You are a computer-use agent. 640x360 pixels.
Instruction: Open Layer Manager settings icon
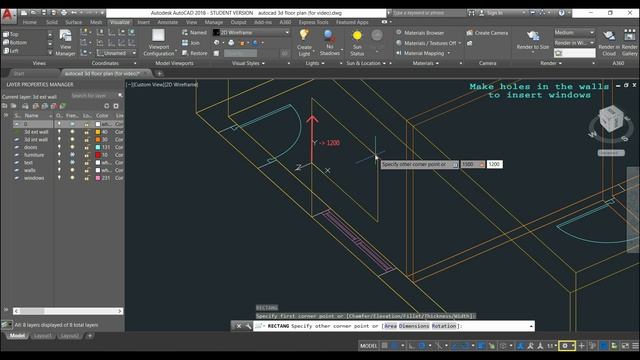point(116,106)
